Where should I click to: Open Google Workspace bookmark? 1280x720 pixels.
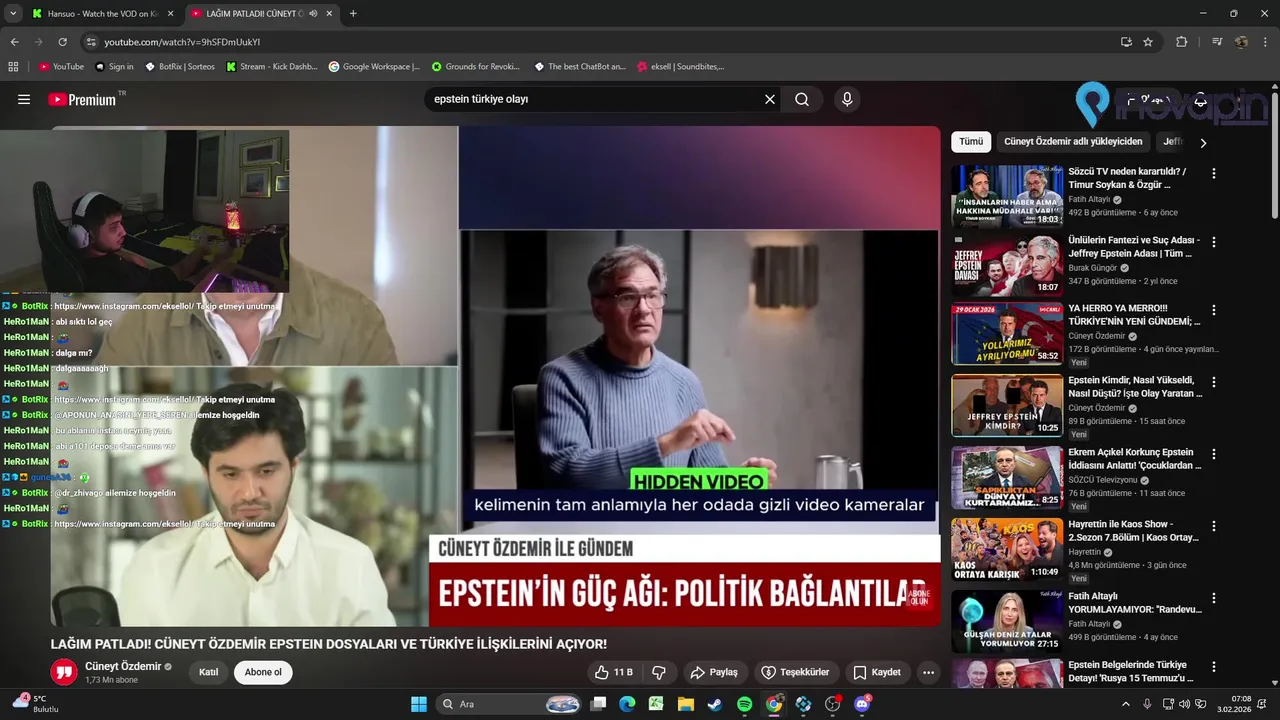(x=374, y=67)
